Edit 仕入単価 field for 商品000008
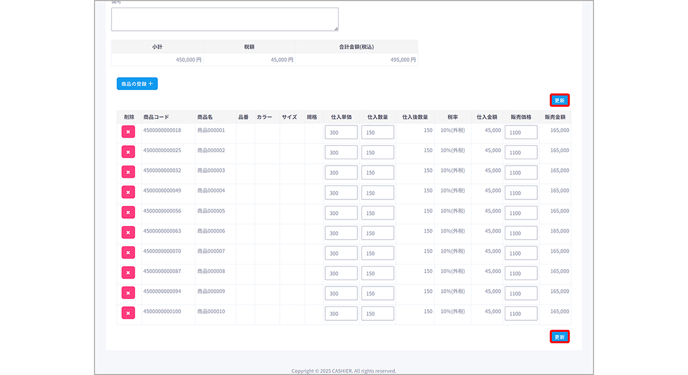 point(341,273)
